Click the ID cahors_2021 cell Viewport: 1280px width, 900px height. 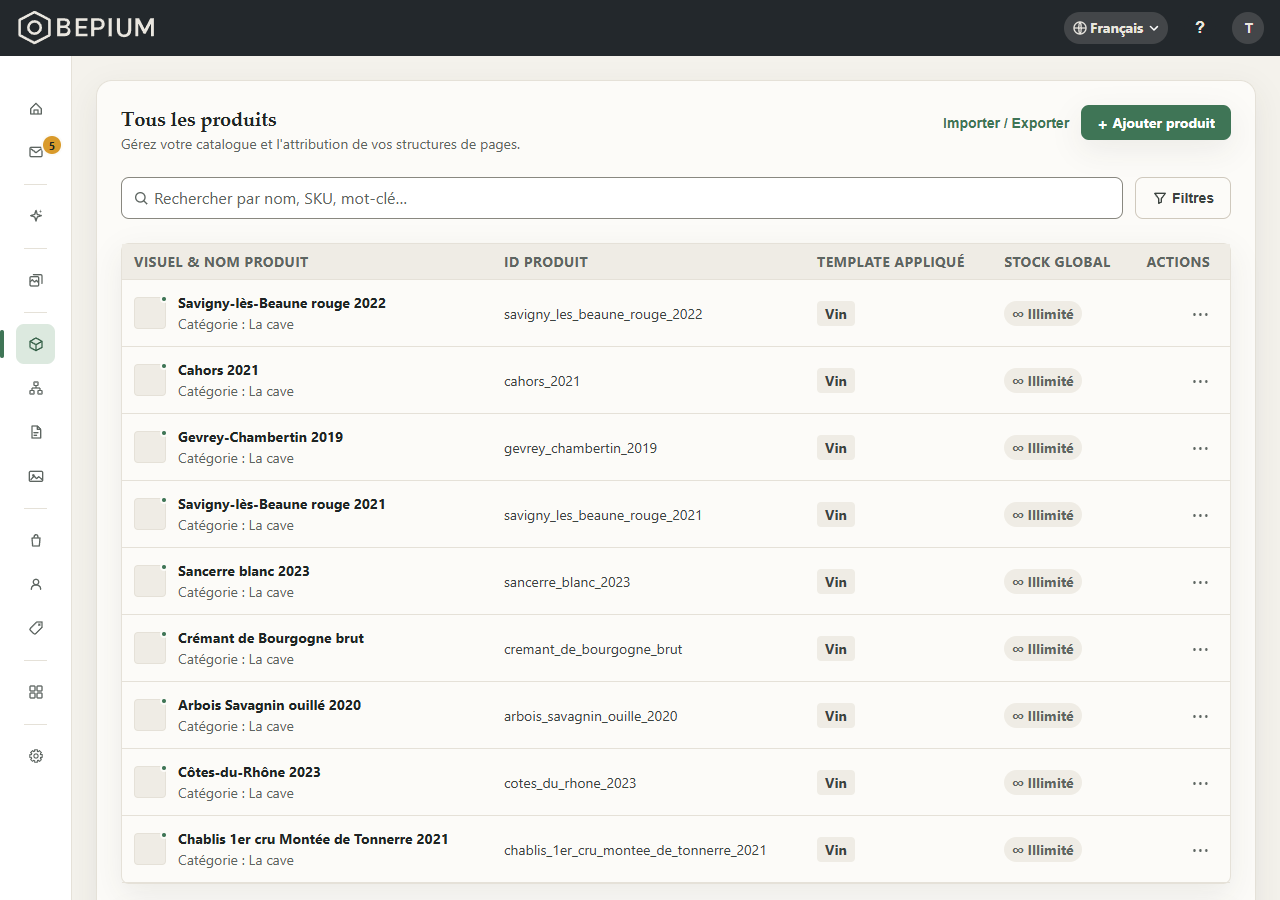click(542, 381)
